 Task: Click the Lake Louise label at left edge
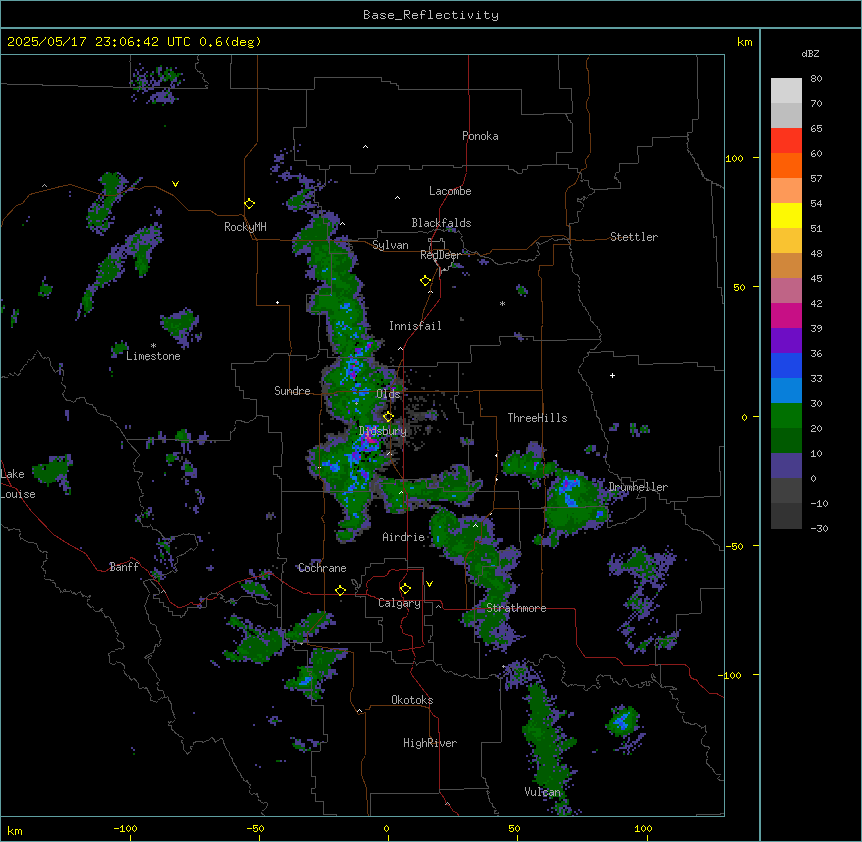coord(18,484)
